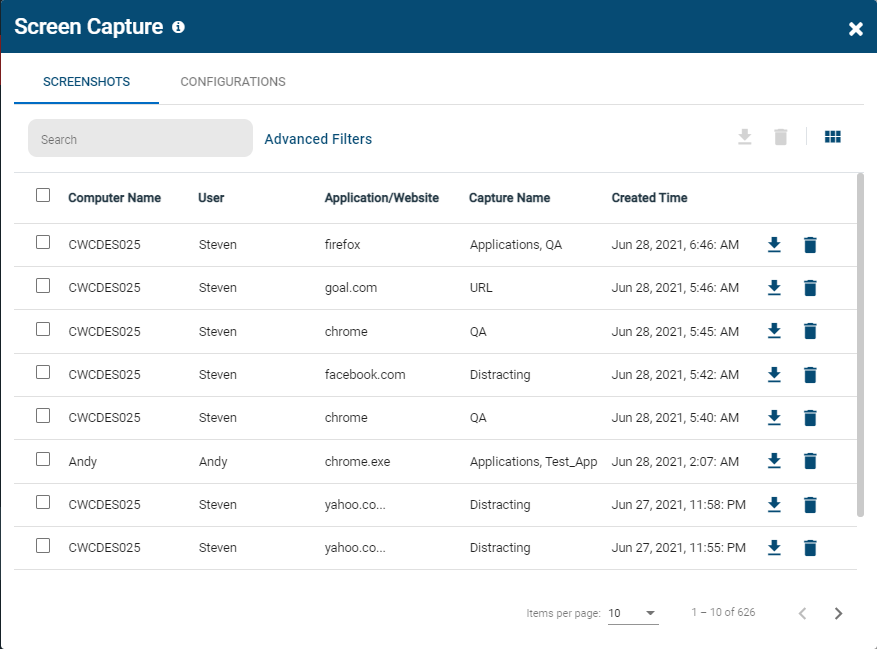Download the firefox screenshot
The width and height of the screenshot is (877, 649).
[x=774, y=244]
